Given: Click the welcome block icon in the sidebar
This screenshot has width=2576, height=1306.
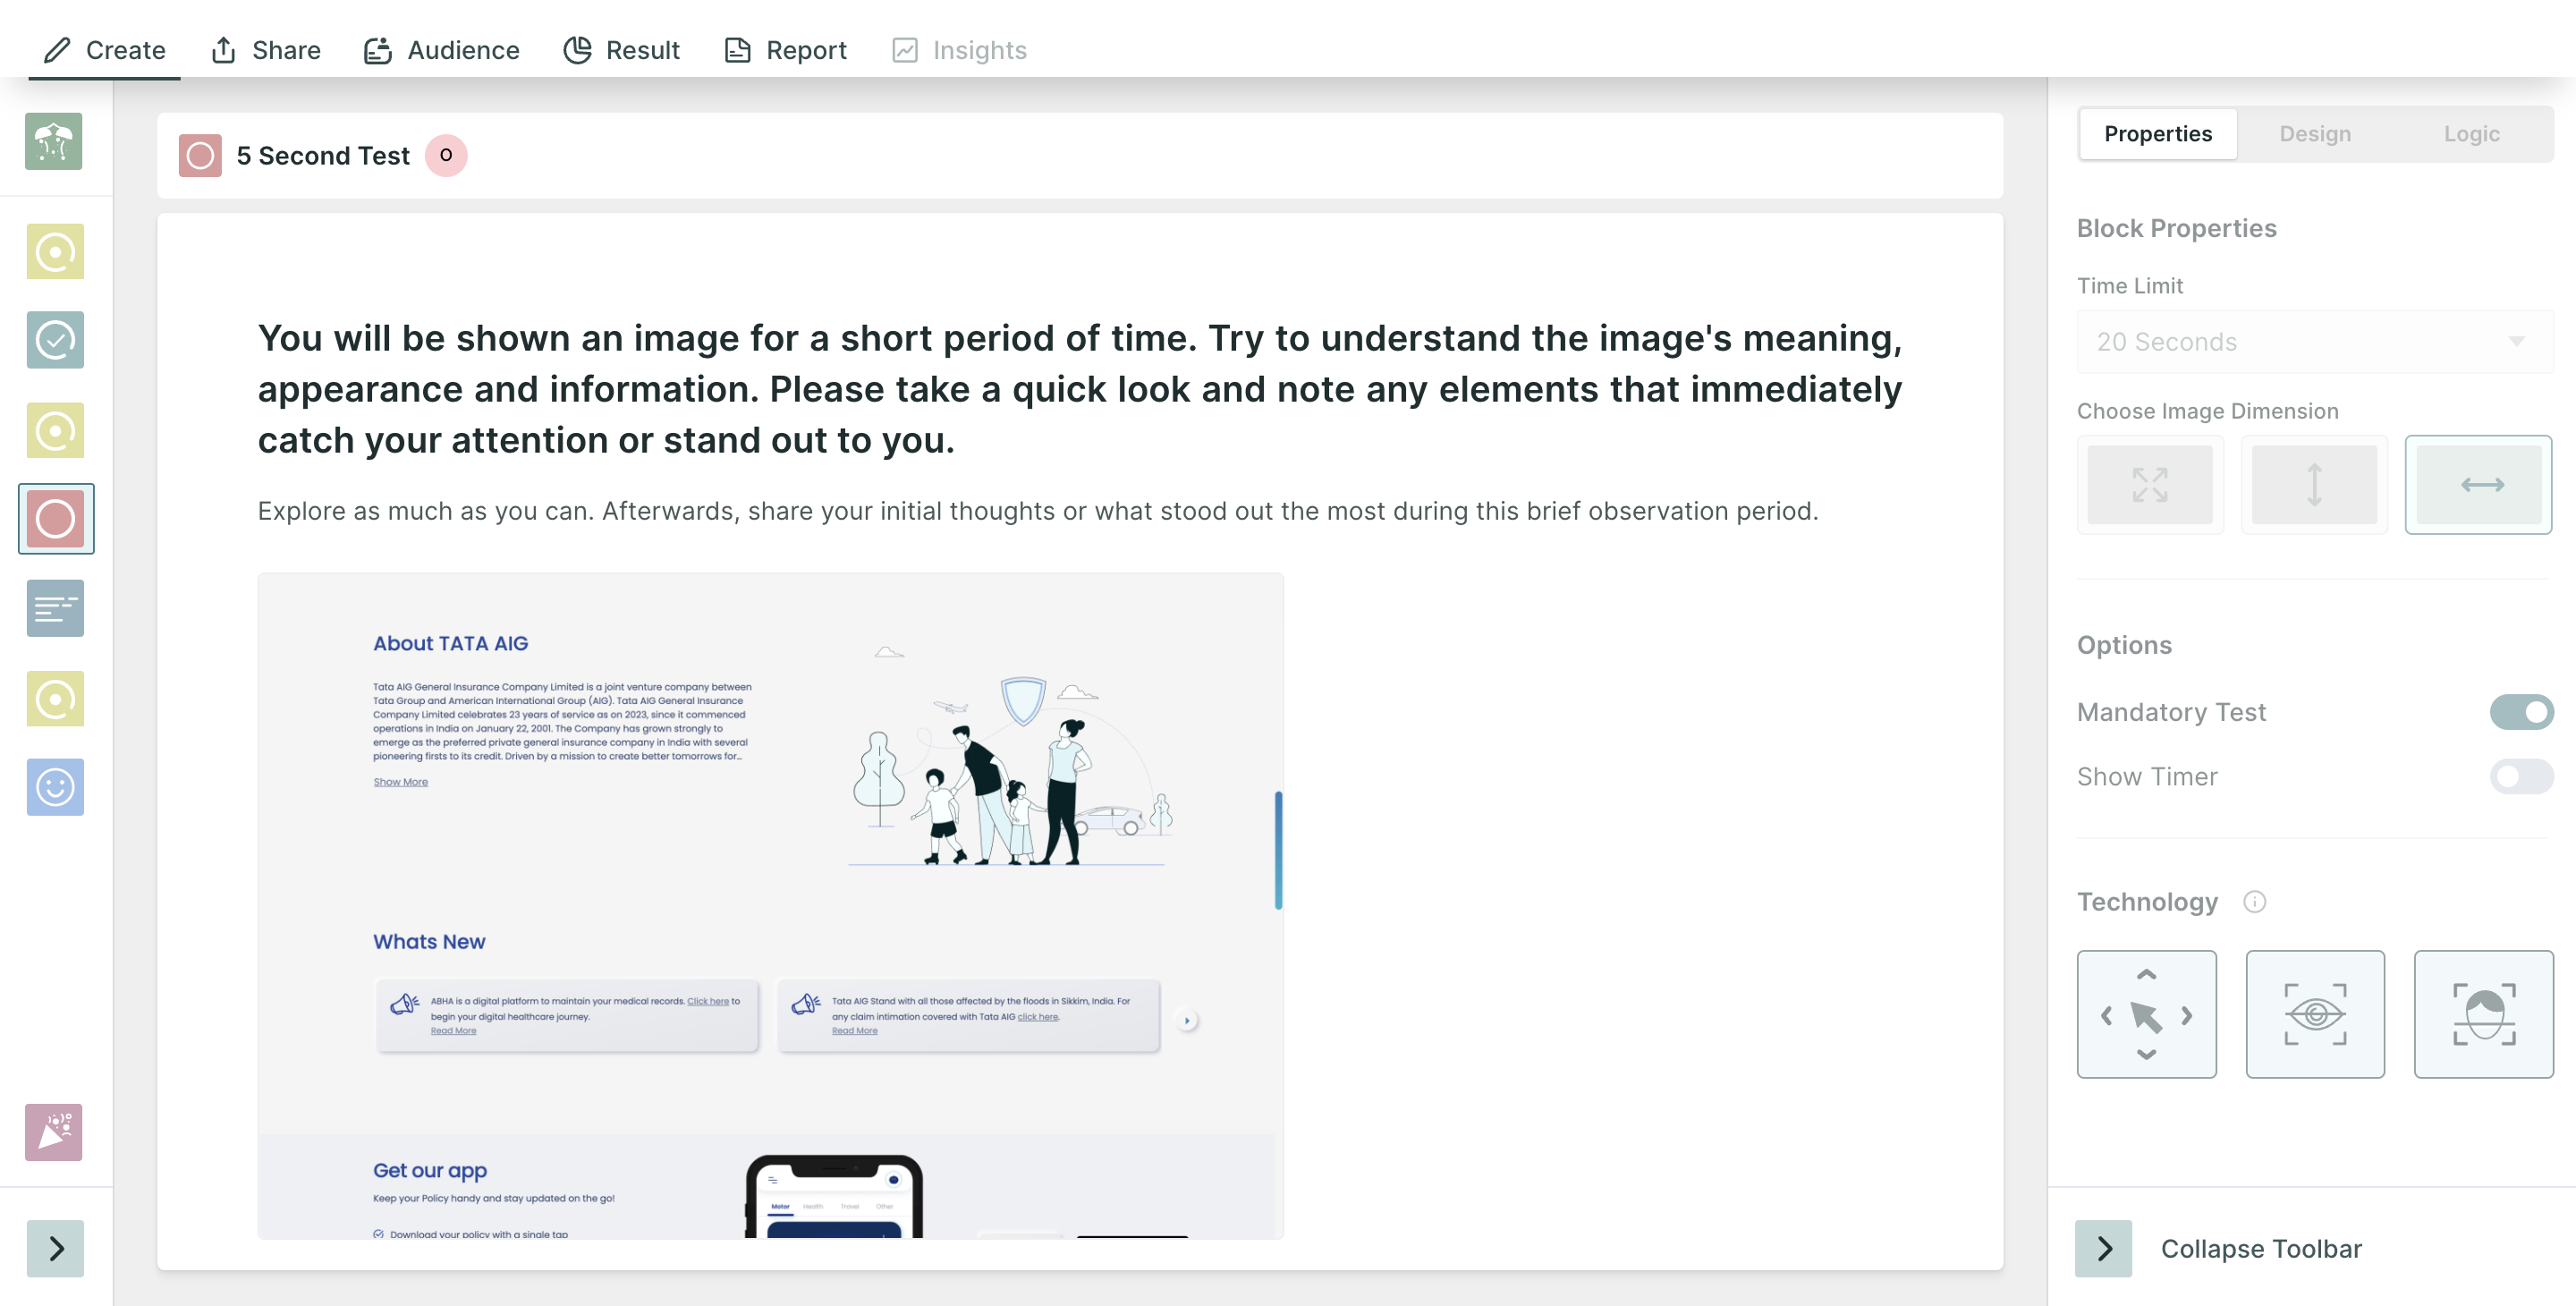Looking at the screenshot, I should pos(54,141).
